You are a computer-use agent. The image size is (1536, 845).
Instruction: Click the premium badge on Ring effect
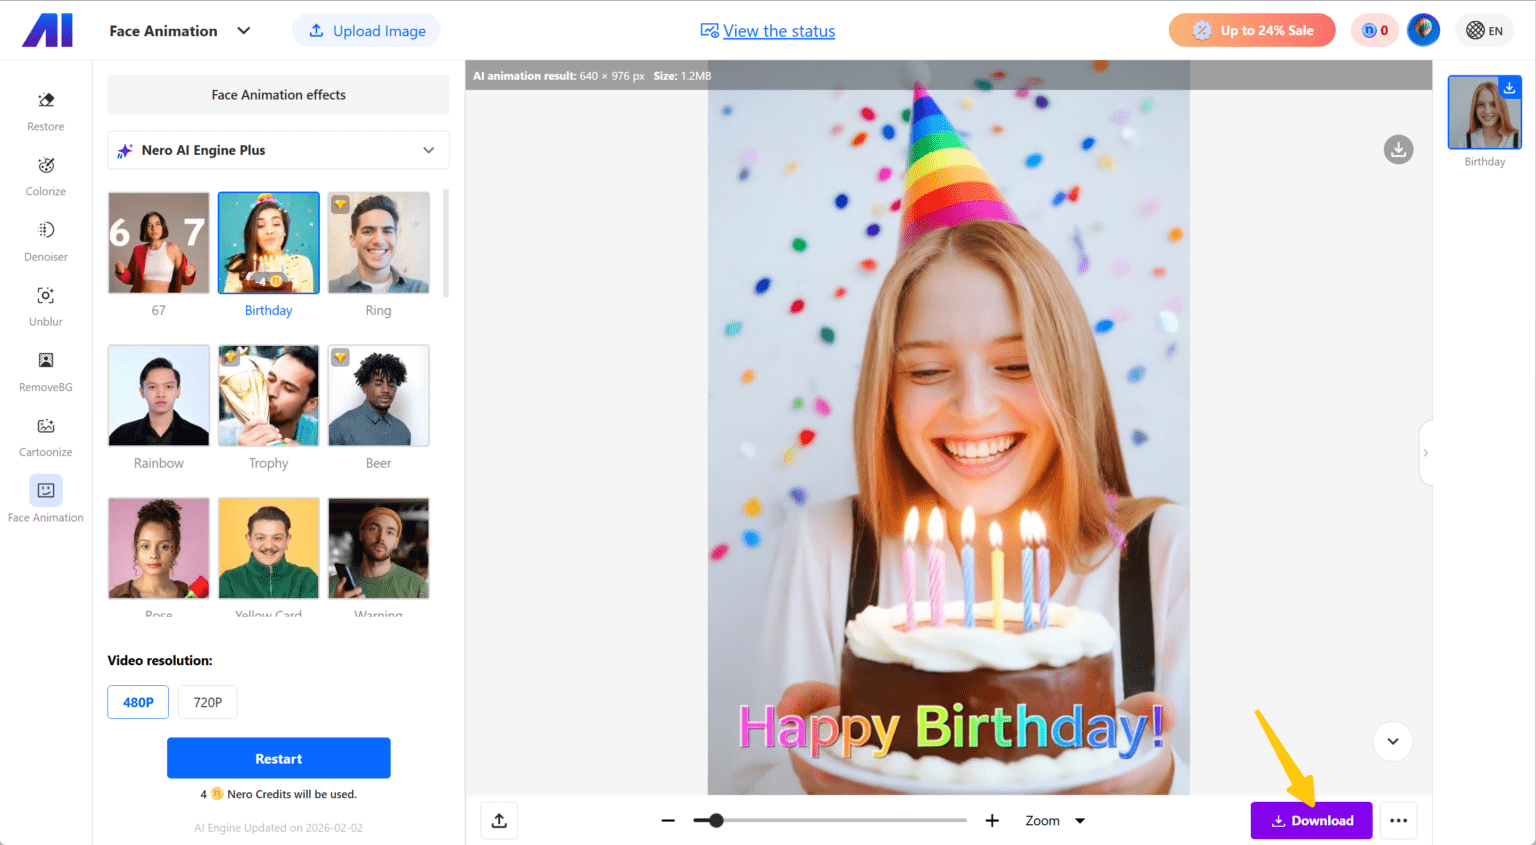[x=340, y=204]
